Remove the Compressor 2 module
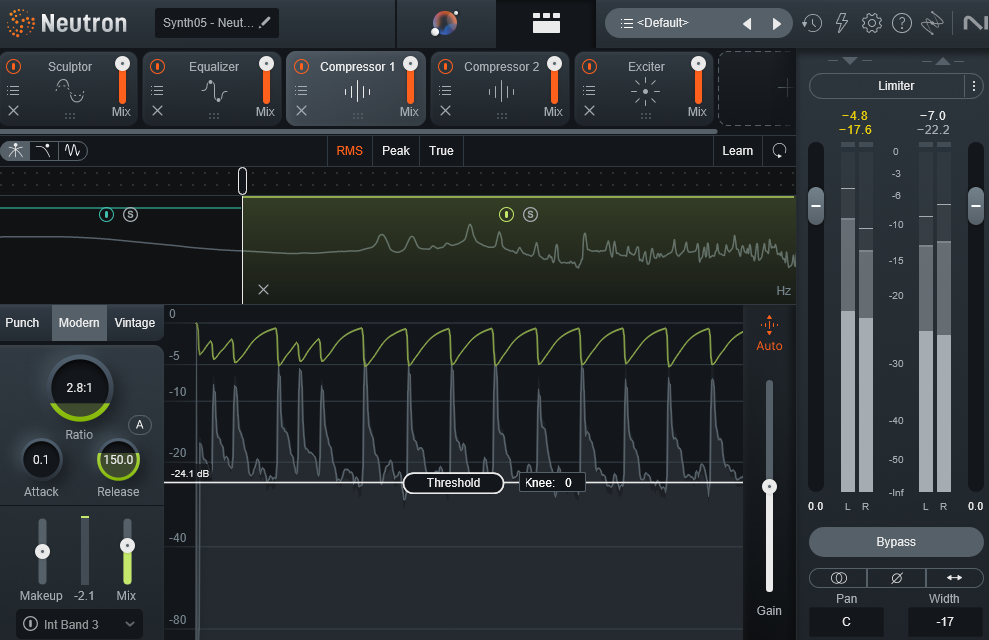This screenshot has height=640, width=989. [x=445, y=110]
